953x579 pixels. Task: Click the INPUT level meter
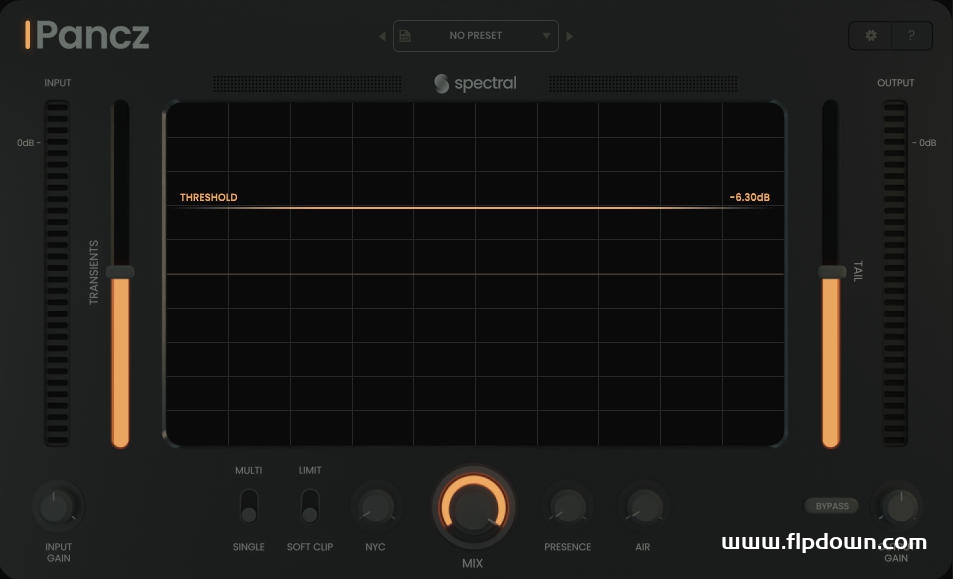pos(57,273)
